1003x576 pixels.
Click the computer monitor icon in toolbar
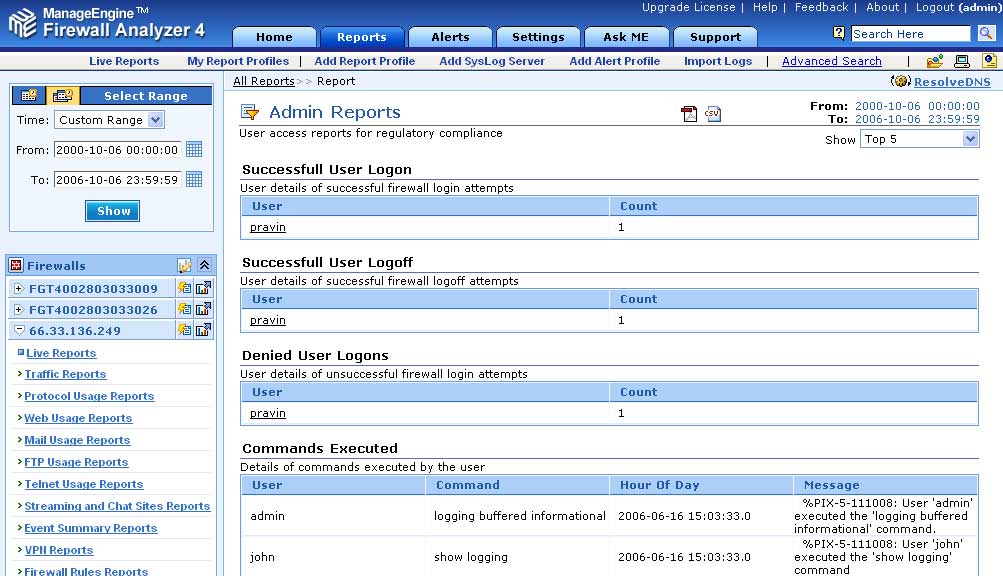point(962,61)
